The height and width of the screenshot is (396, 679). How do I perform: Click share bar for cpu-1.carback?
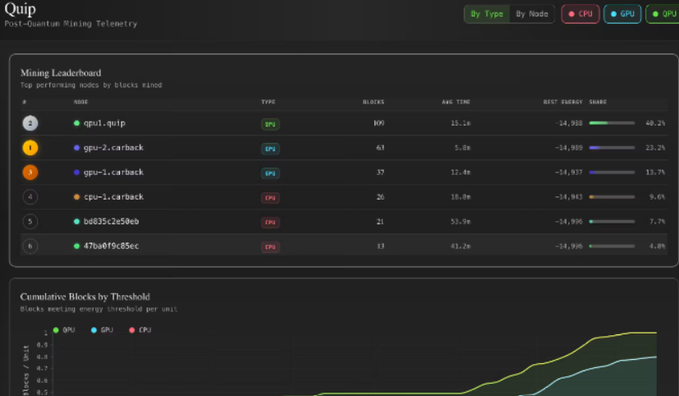pos(612,197)
